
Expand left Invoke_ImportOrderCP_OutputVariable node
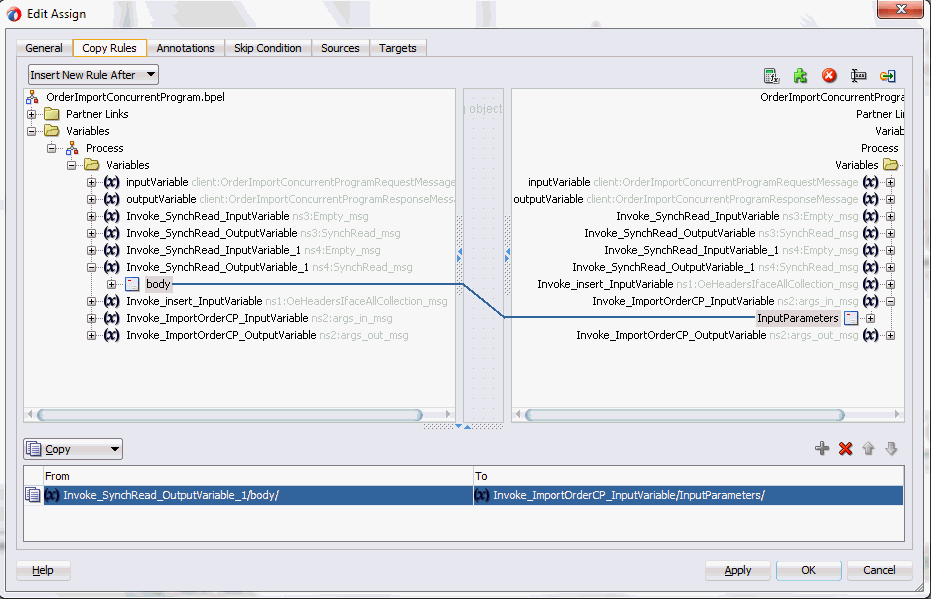click(x=91, y=335)
